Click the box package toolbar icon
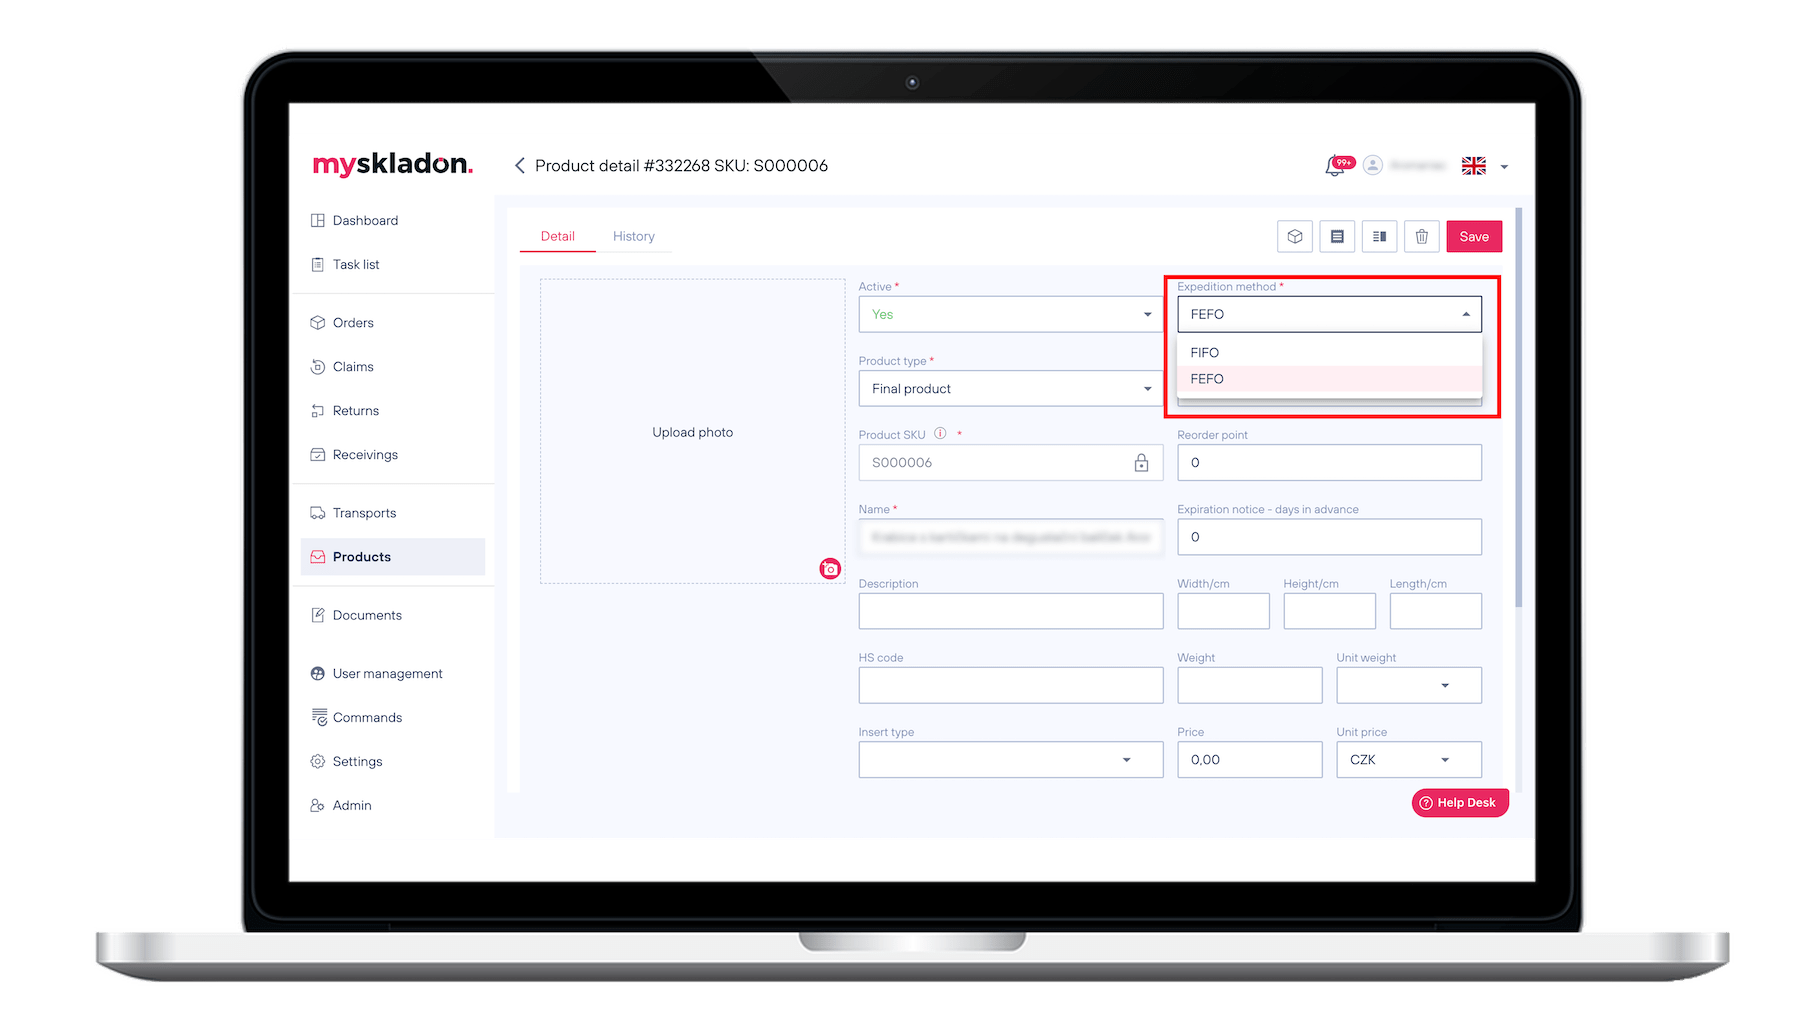 tap(1295, 236)
